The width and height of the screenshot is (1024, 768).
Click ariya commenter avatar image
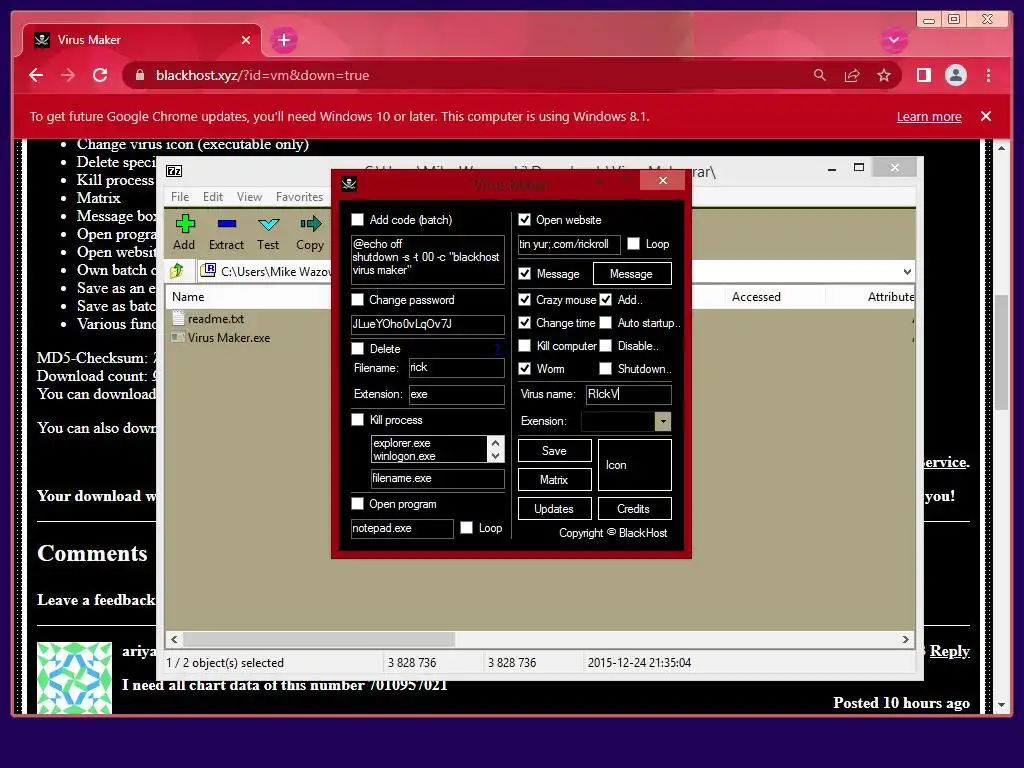74,677
